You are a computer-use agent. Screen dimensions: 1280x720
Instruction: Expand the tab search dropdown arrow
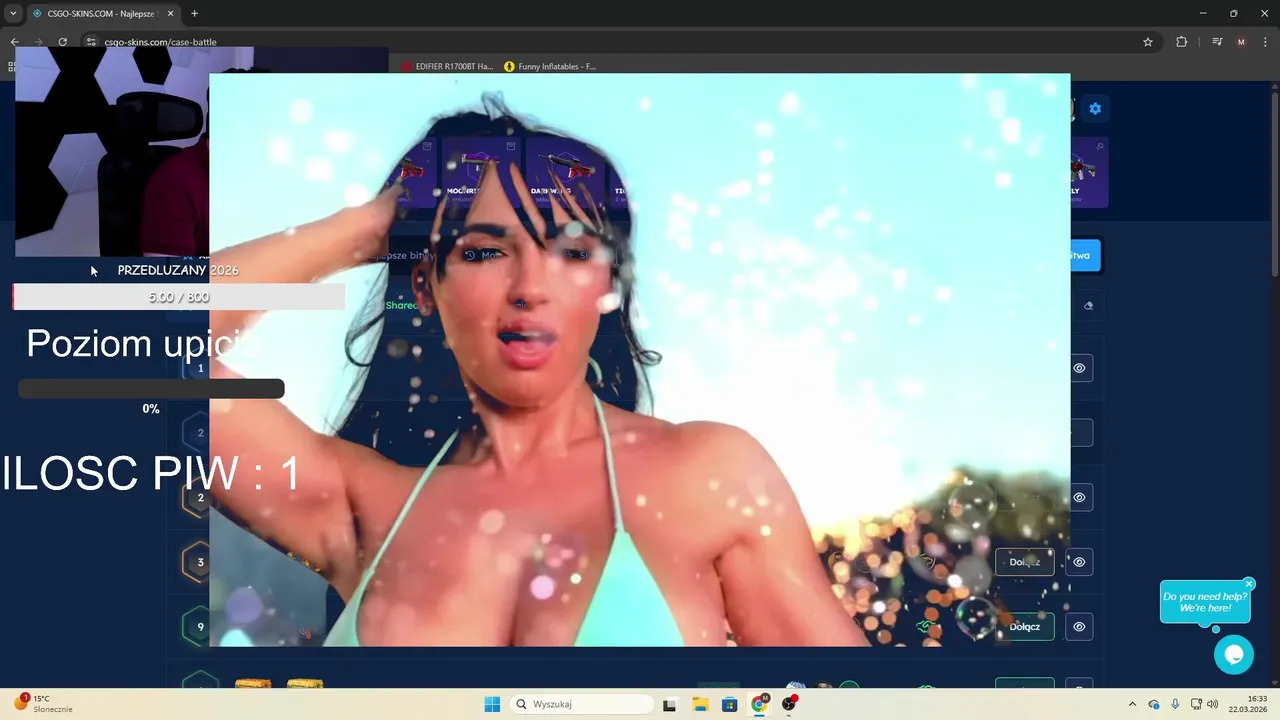[x=12, y=13]
